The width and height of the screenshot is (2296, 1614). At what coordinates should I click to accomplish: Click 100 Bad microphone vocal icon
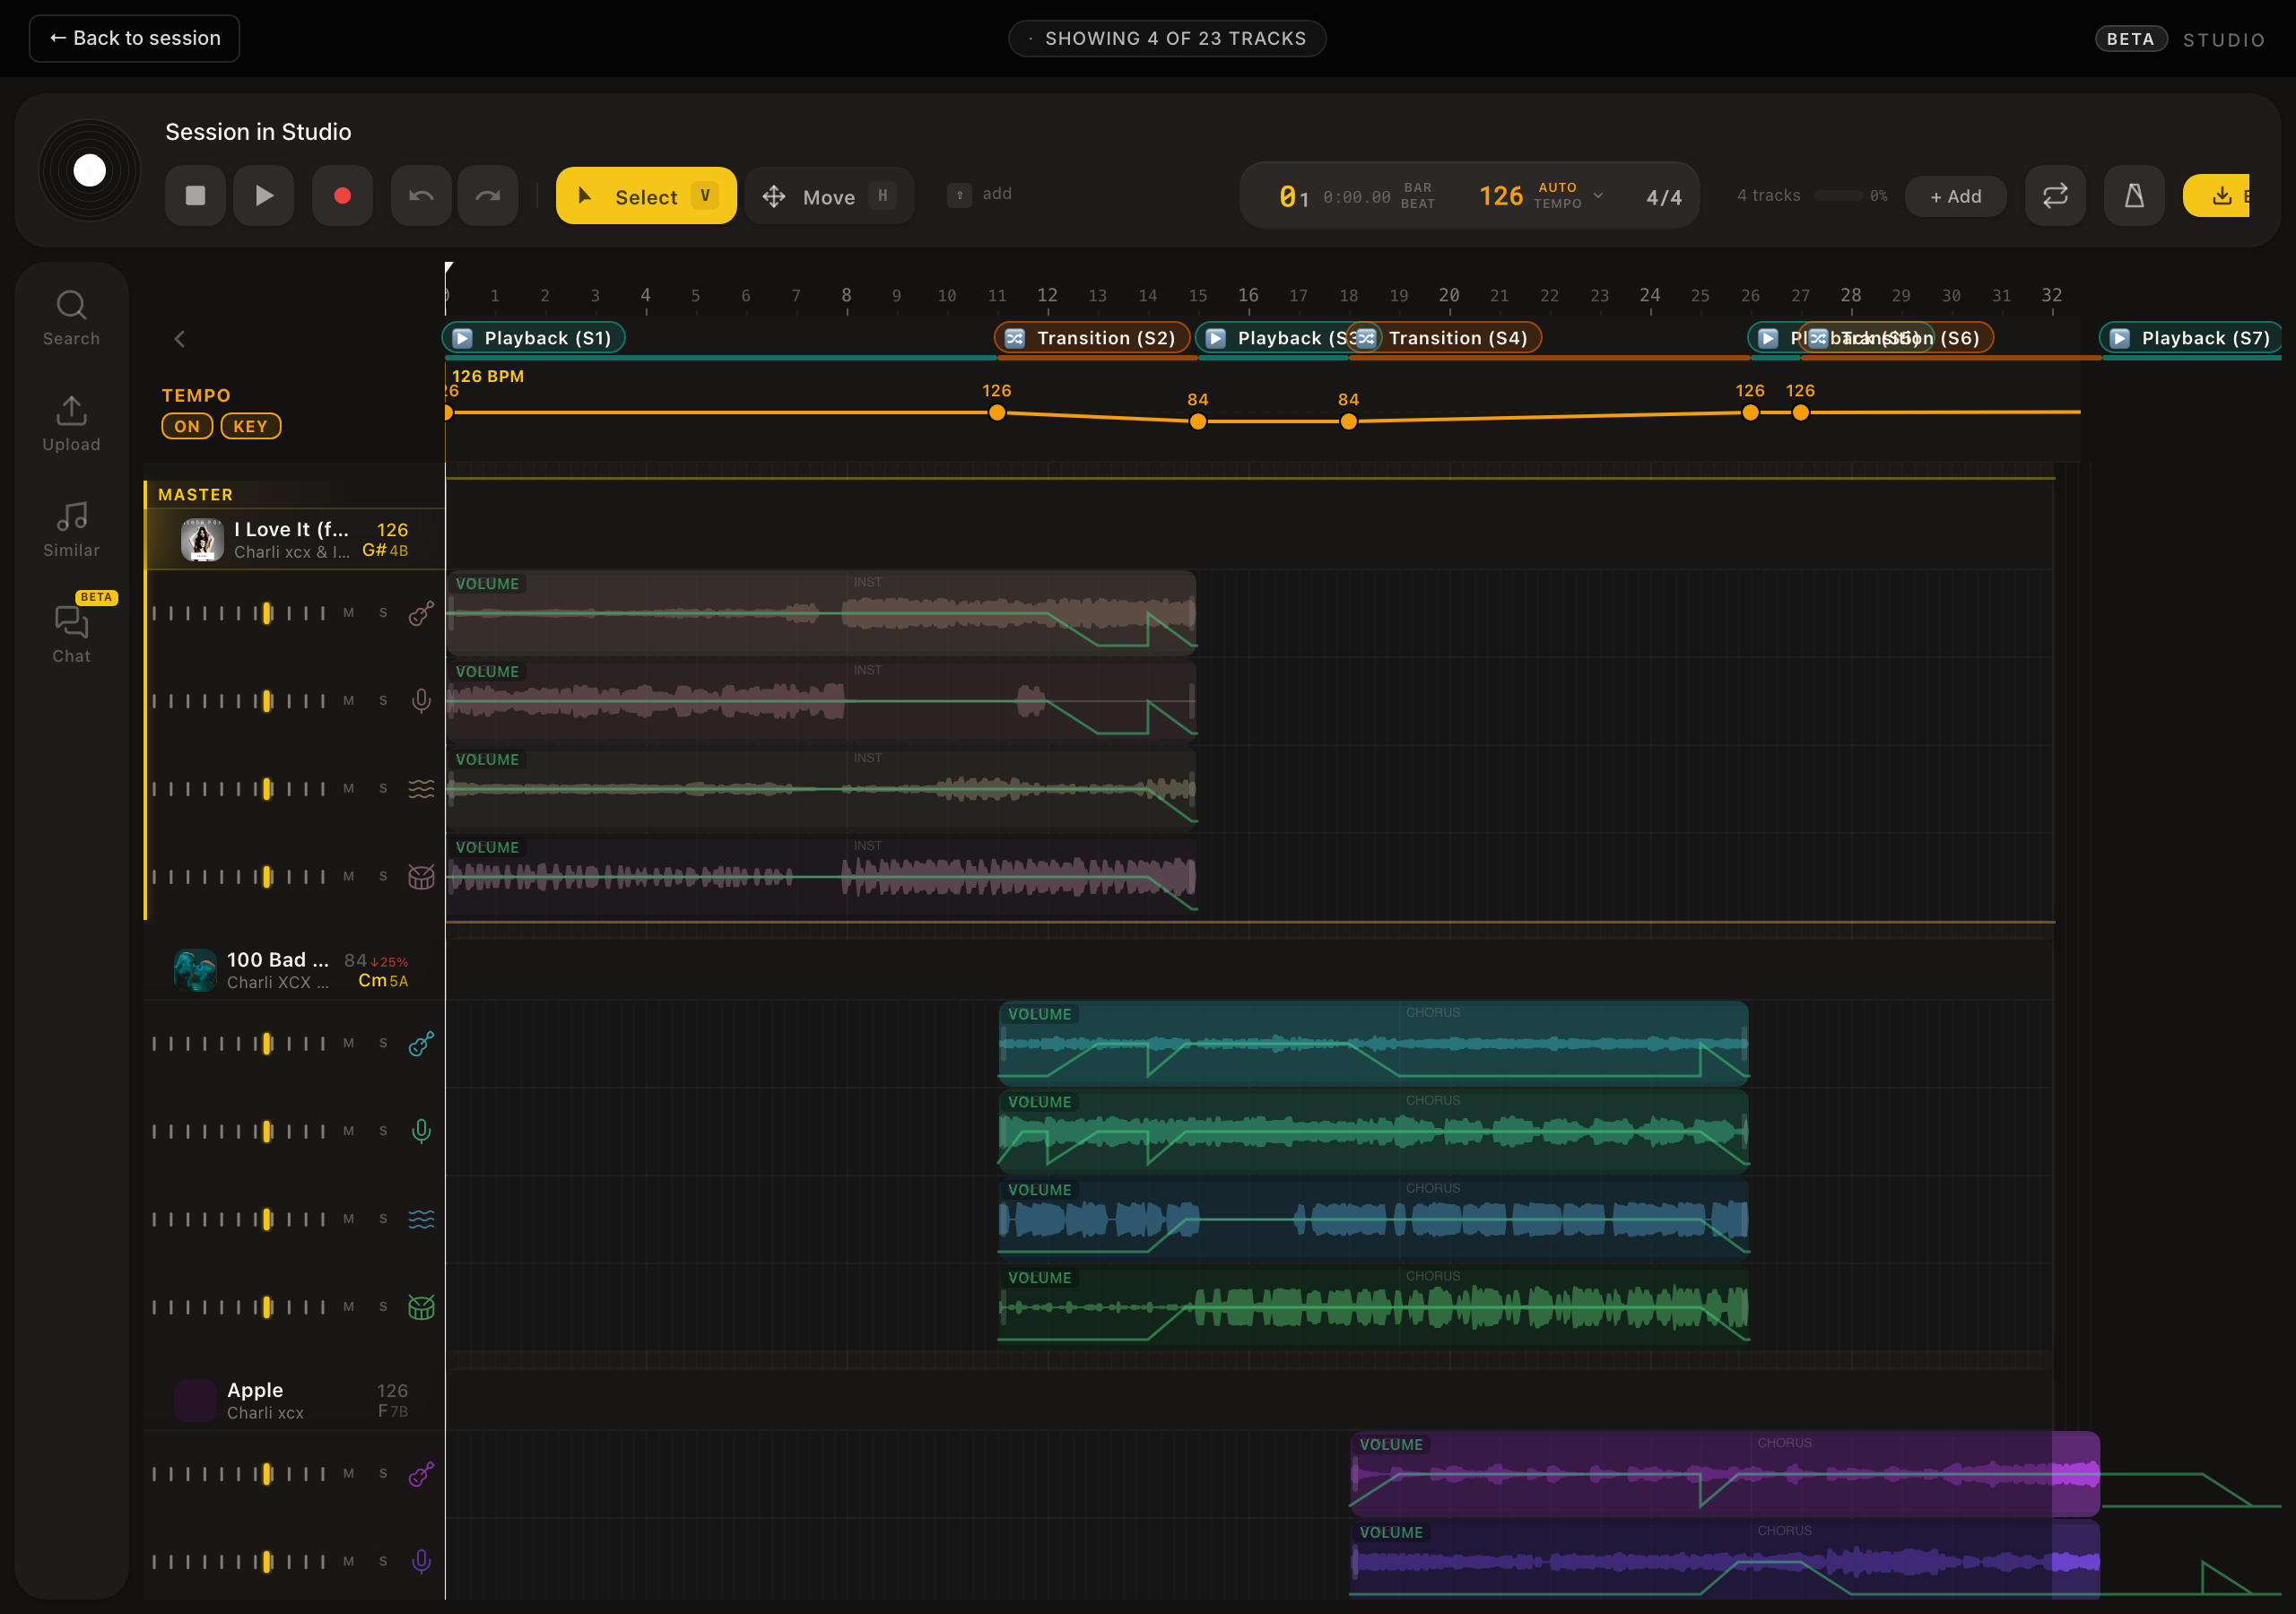point(421,1131)
